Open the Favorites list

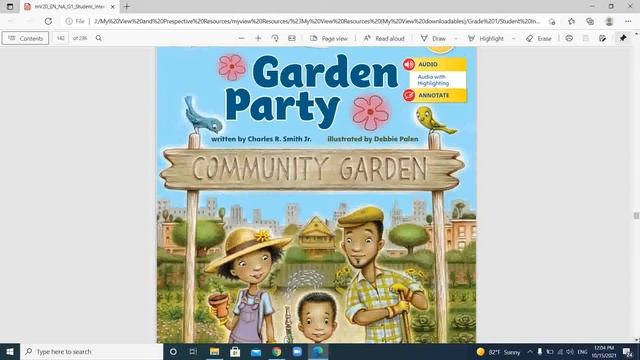(x=571, y=21)
